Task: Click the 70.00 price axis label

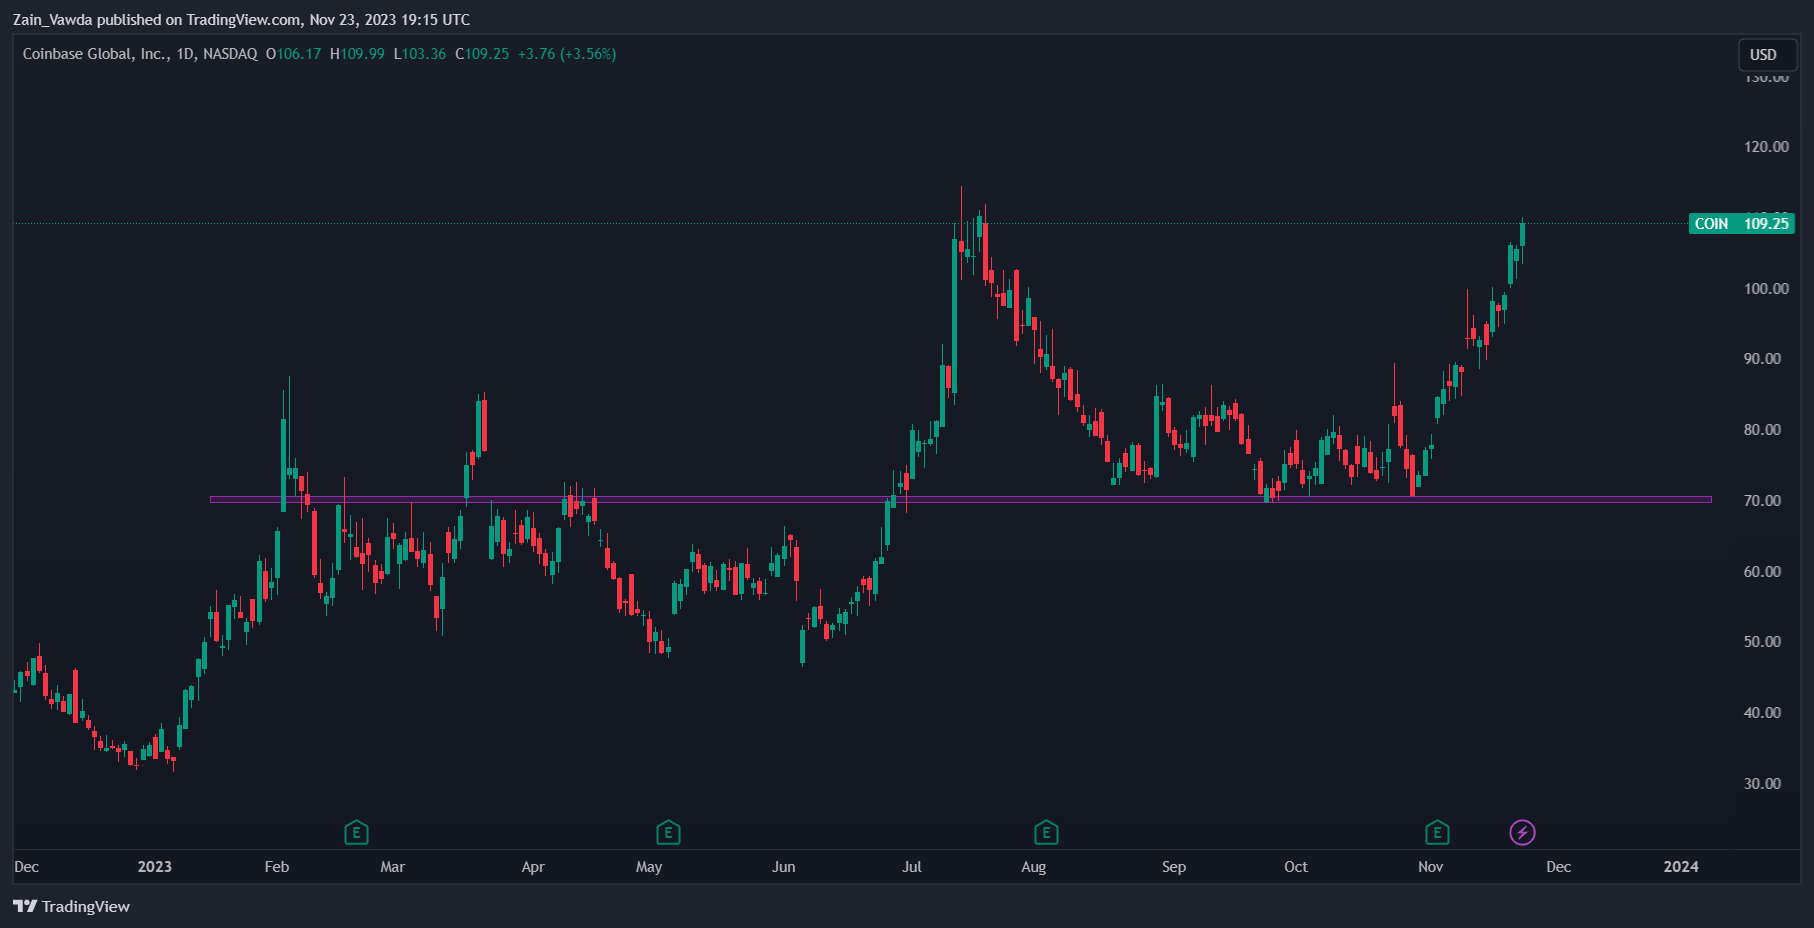Action: click(1762, 501)
